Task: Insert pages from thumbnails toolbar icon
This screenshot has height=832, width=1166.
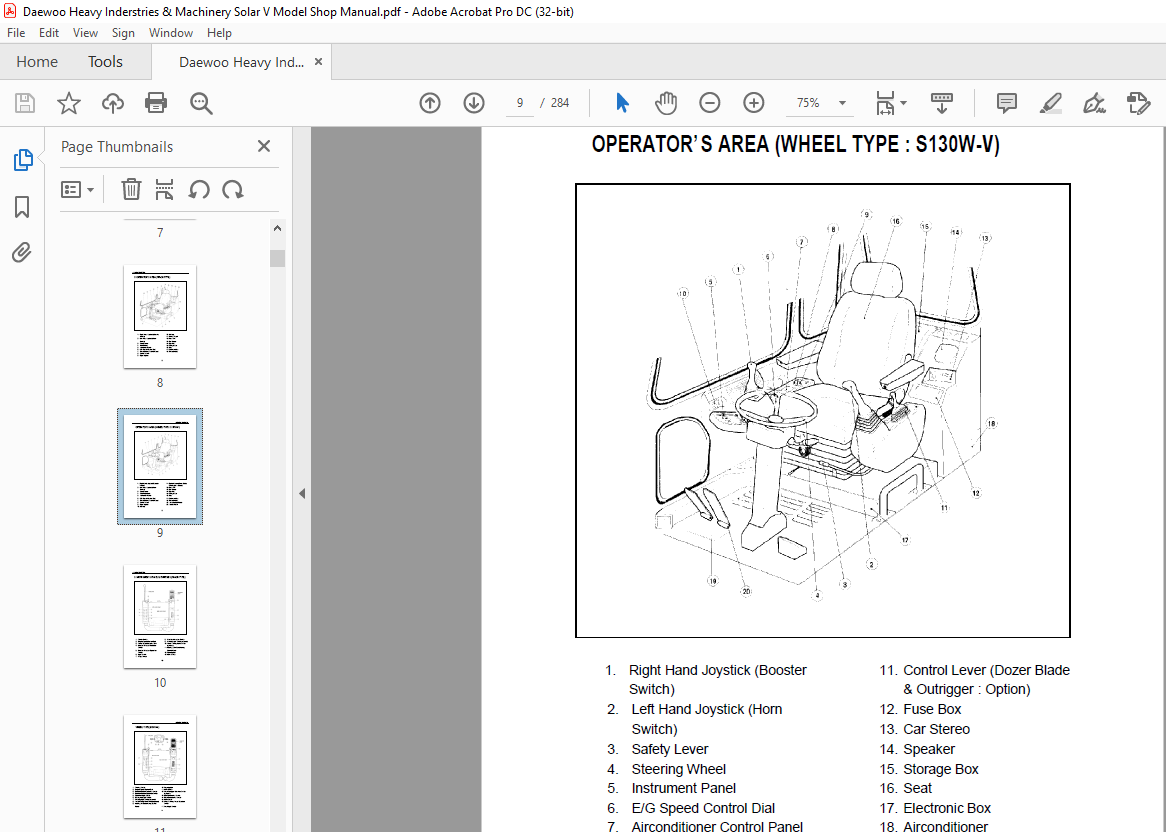Action: pyautogui.click(x=164, y=189)
